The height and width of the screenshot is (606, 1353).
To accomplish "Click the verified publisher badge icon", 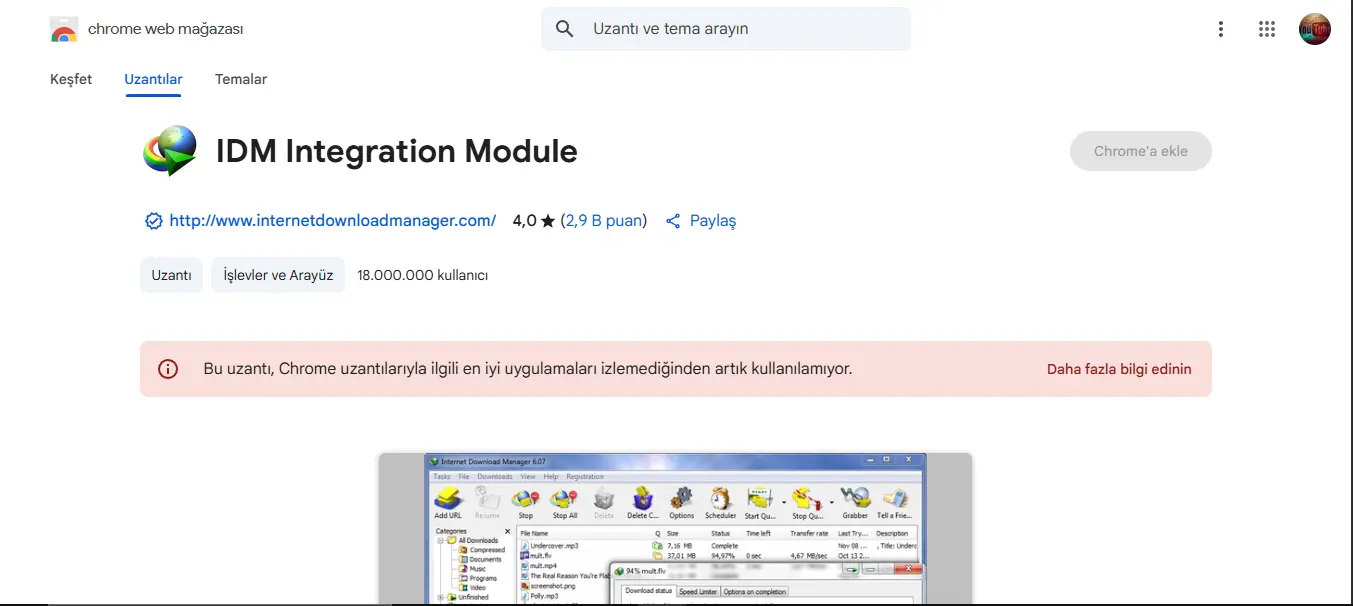I will (154, 221).
